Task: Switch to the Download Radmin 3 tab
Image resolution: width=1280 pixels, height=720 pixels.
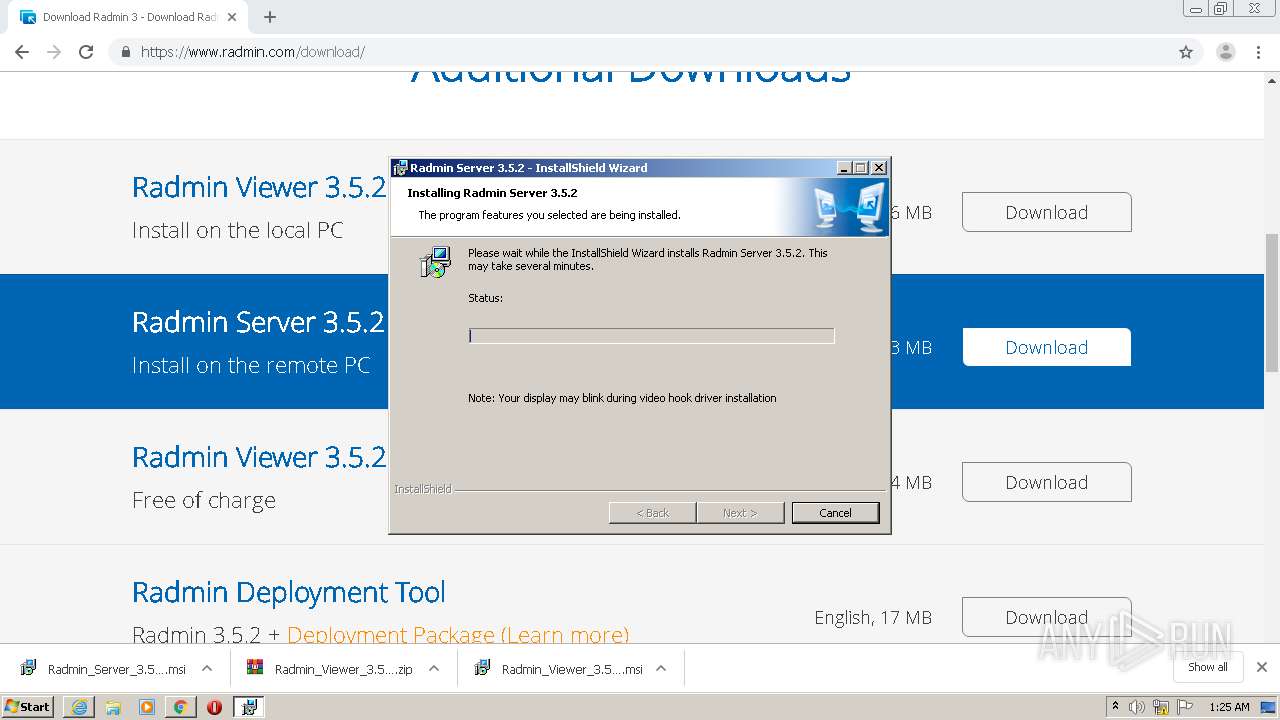Action: pyautogui.click(x=128, y=17)
